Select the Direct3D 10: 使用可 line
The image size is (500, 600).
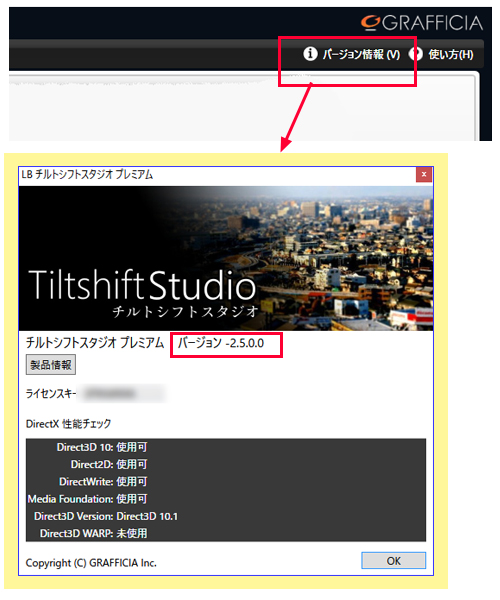tap(102, 447)
